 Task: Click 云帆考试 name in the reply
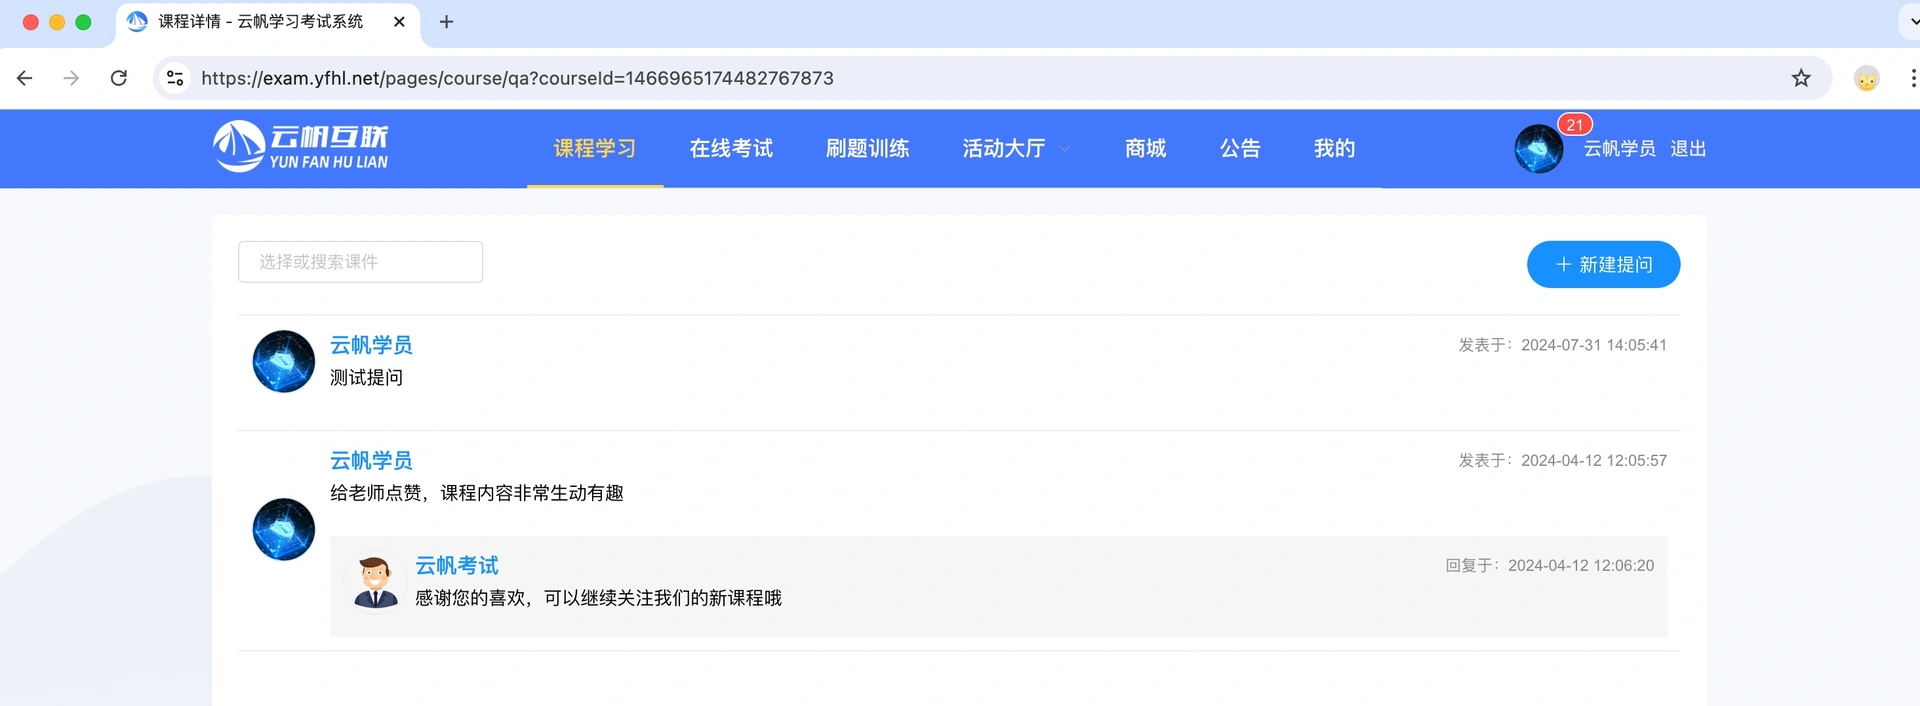[457, 565]
